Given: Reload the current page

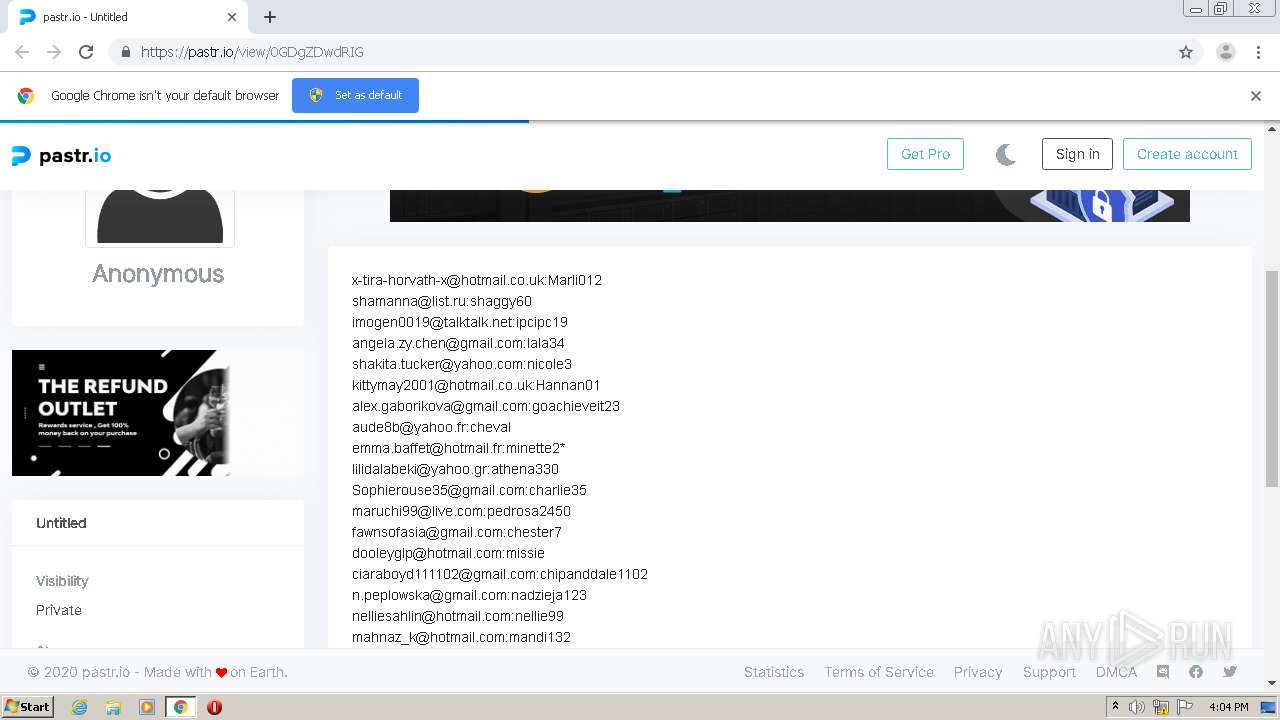Looking at the screenshot, I should coord(86,52).
